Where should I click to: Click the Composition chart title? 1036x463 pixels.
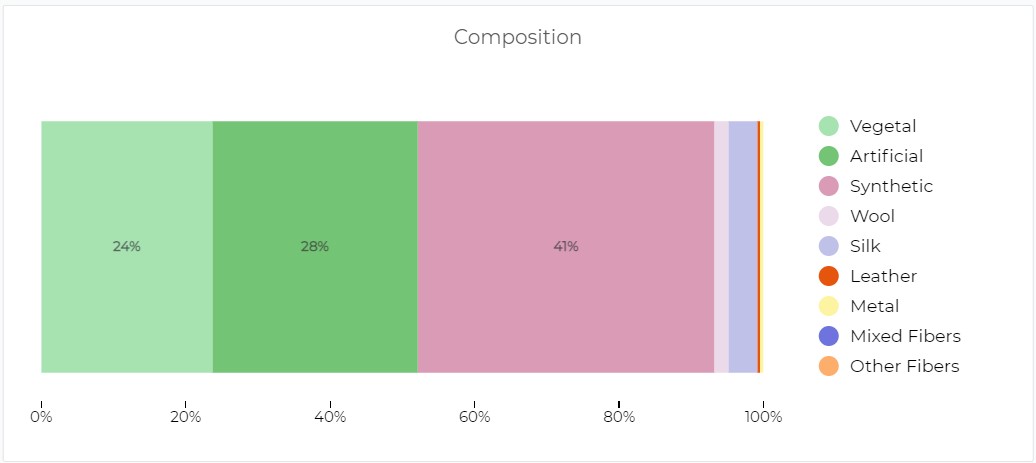517,37
